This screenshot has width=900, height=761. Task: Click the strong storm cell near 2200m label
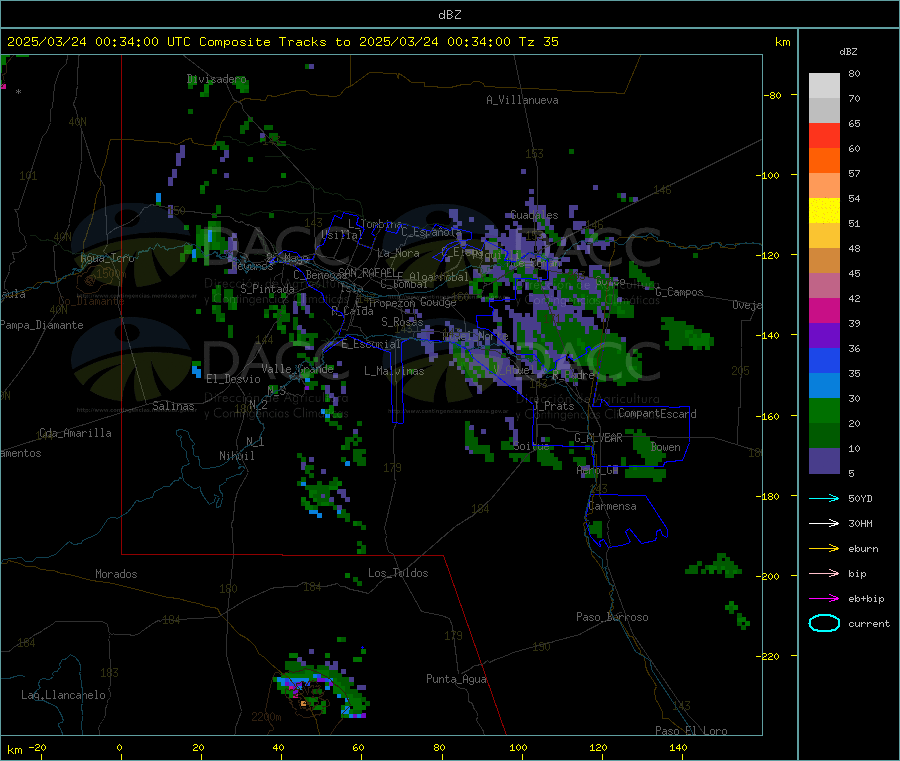click(321, 685)
